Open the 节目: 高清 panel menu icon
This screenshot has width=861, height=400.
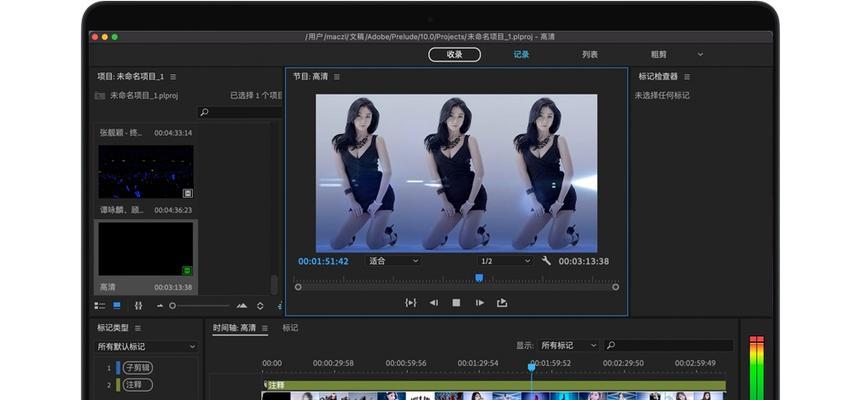[337, 77]
